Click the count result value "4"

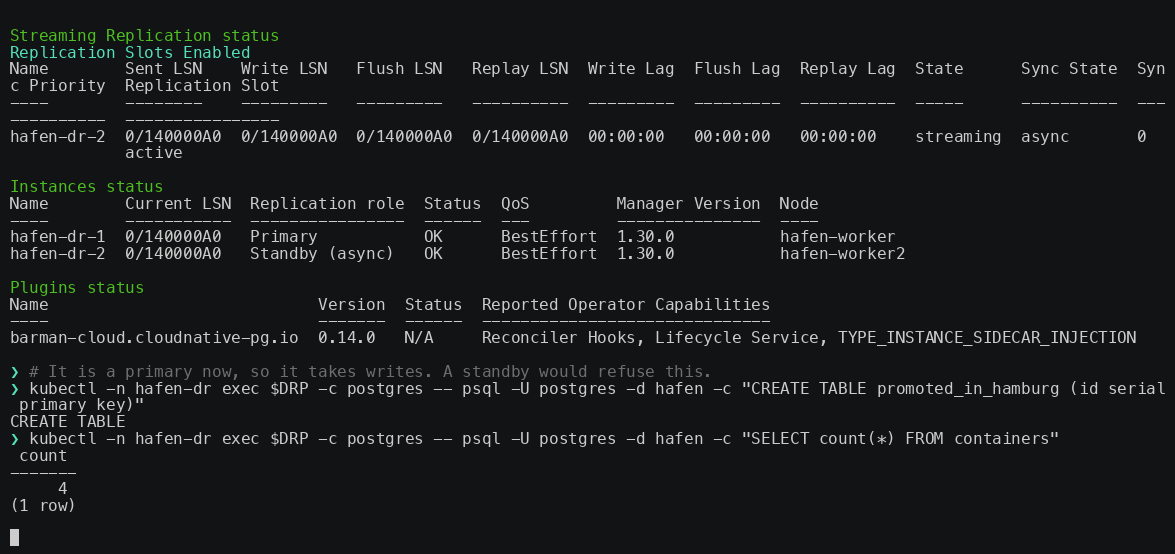tap(63, 489)
